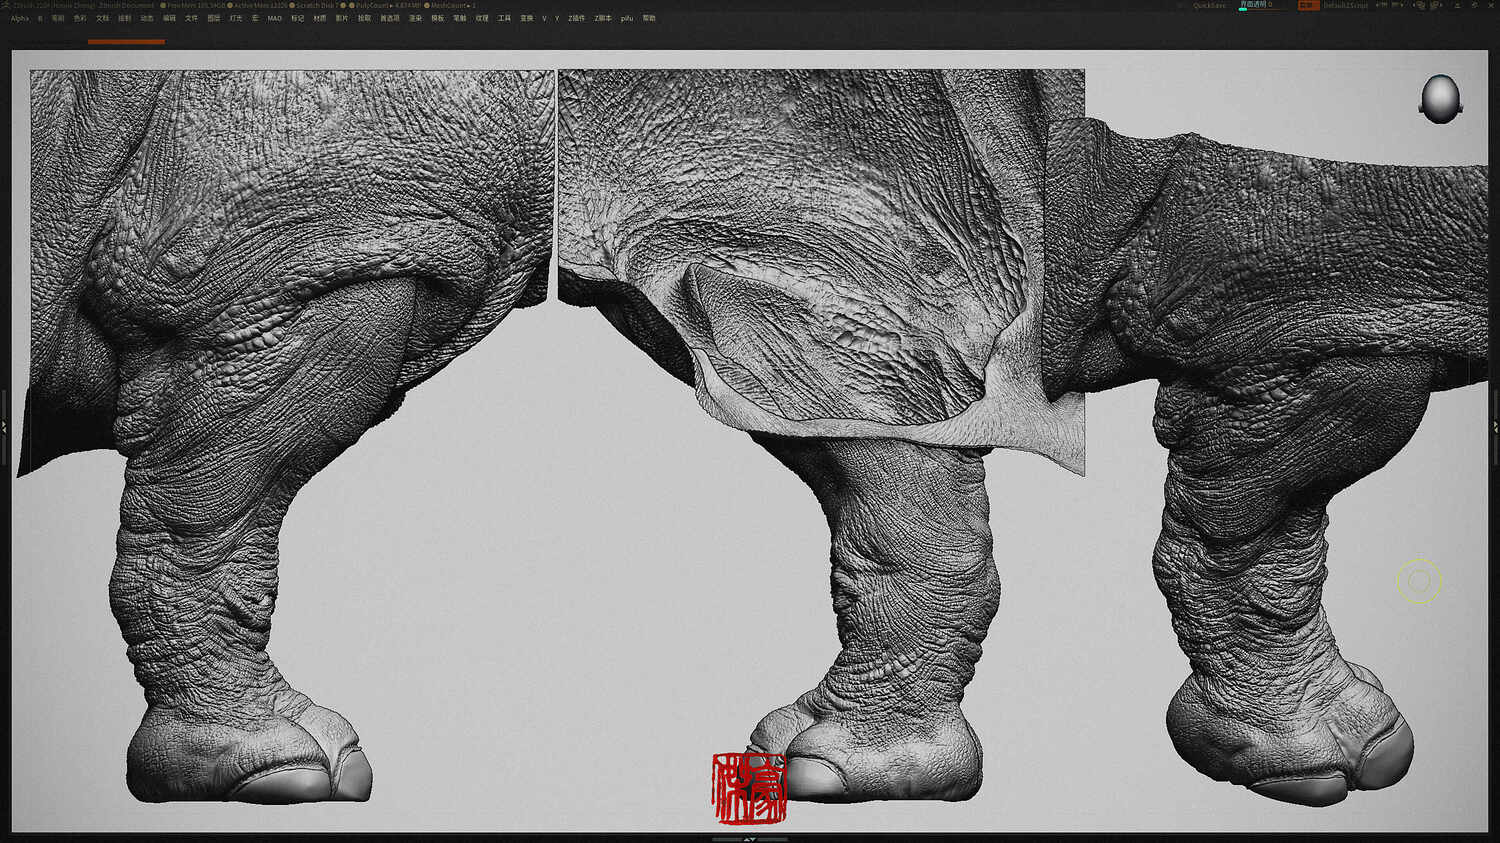Viewport: 1500px width, 843px height.
Task: Click the orange highlighted button in the title bar
Action: 1308,5
